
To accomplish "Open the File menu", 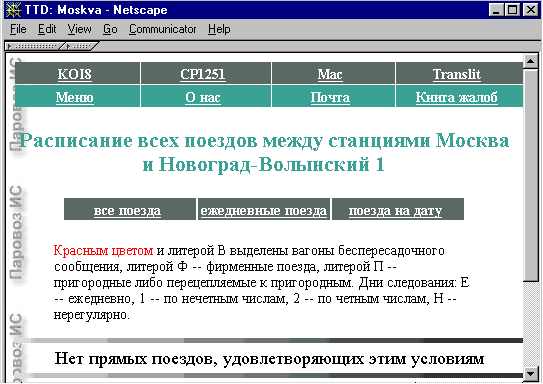I will point(18,29).
